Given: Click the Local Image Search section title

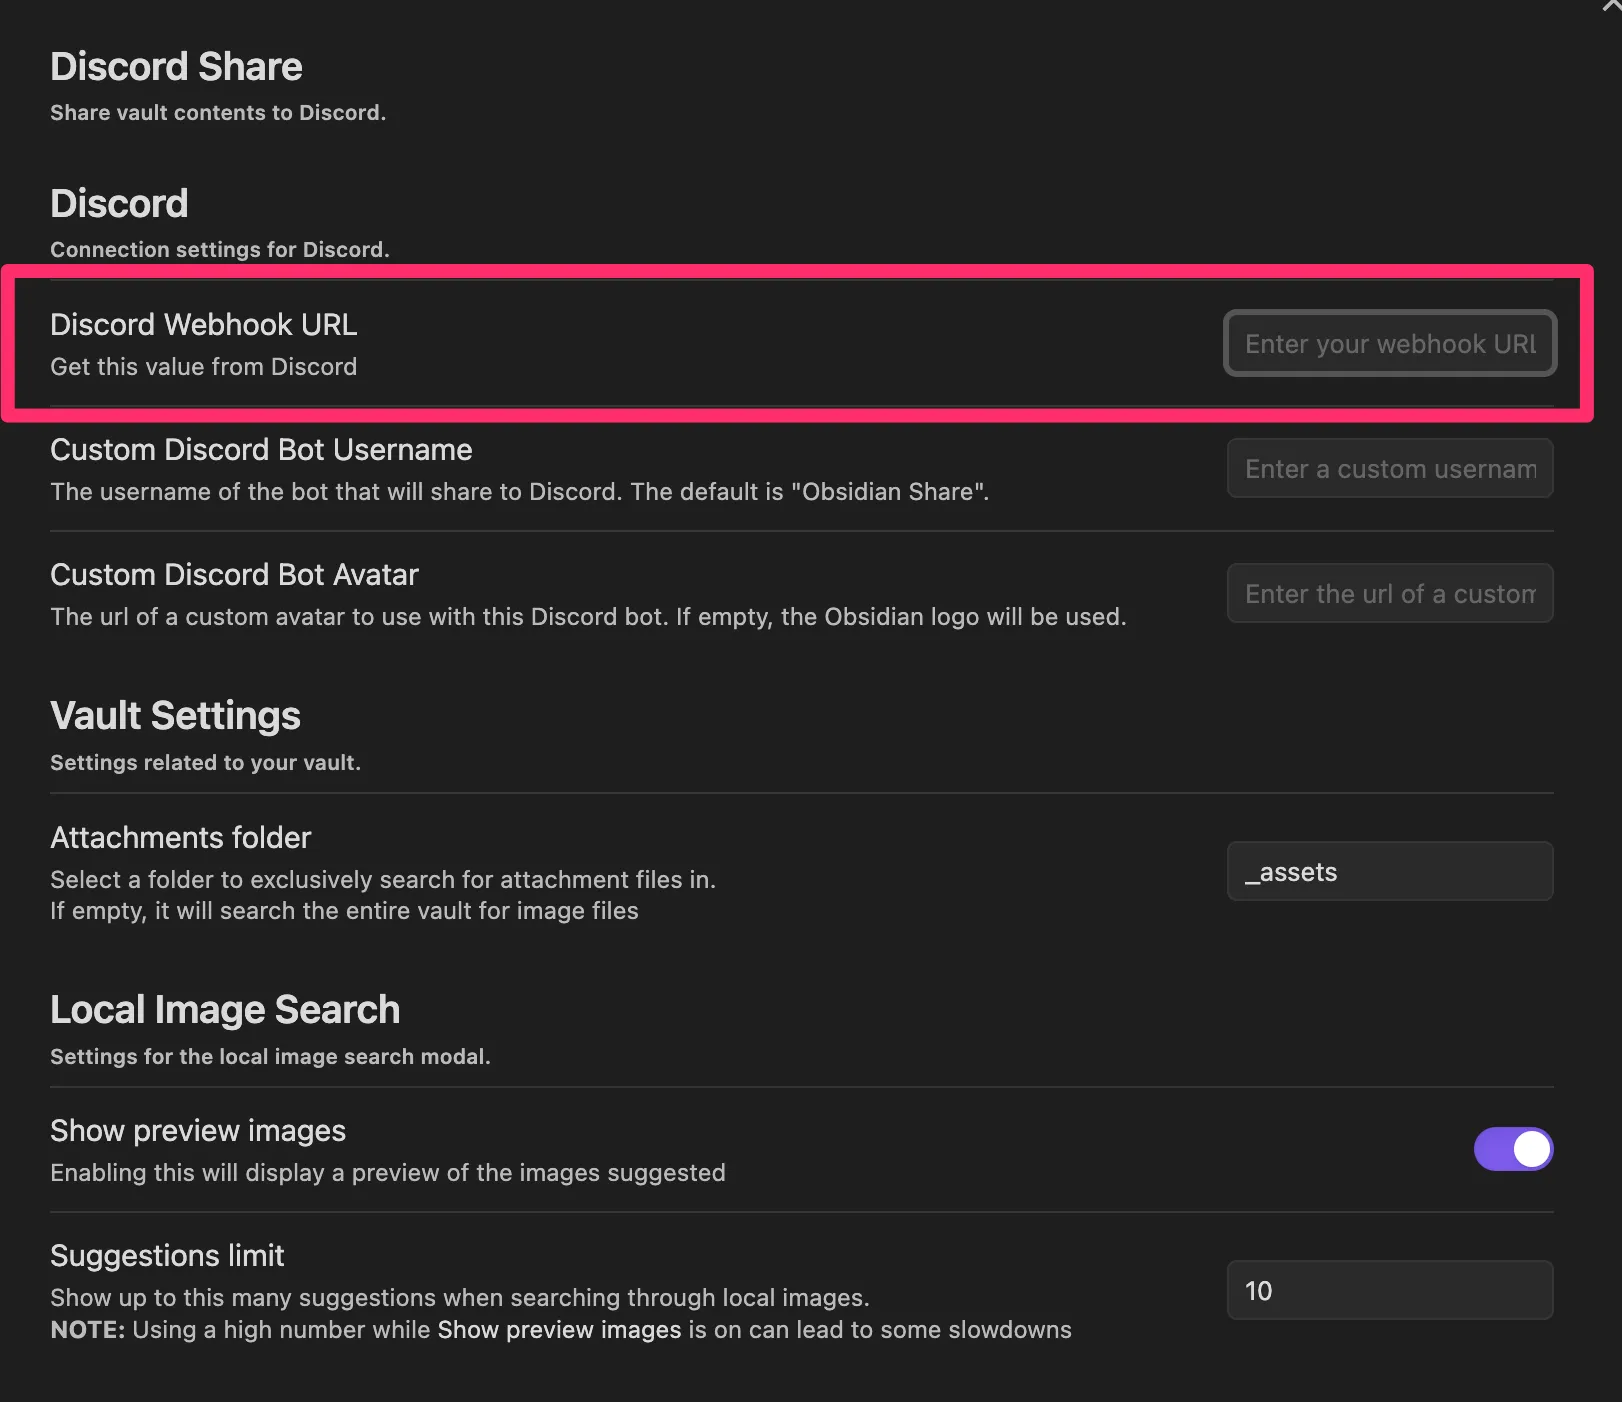Looking at the screenshot, I should [x=225, y=1009].
